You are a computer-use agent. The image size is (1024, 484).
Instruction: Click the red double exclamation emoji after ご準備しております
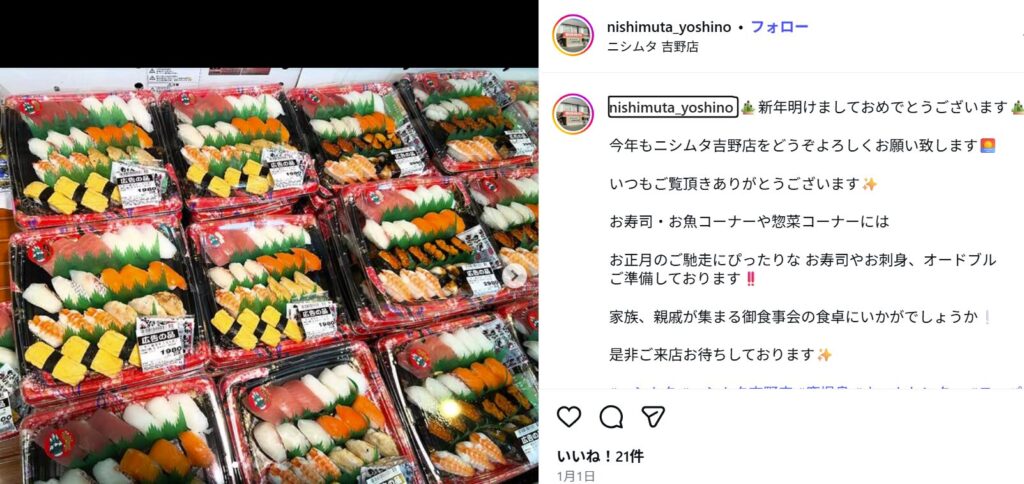[x=750, y=278]
